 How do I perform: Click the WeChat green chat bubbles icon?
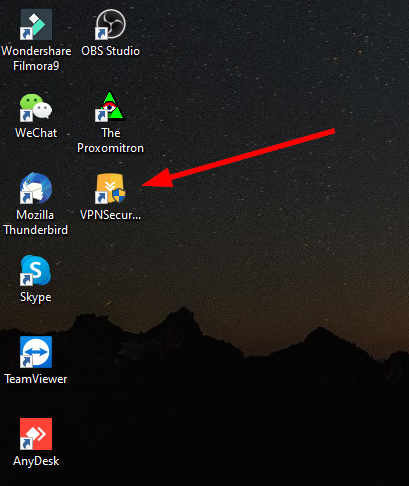click(36, 107)
